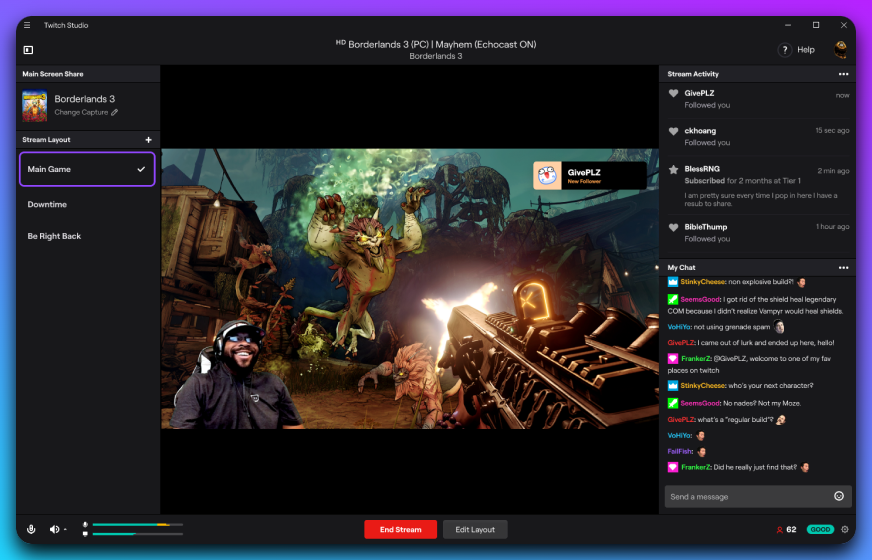The width and height of the screenshot is (872, 560).
Task: Click the Borderlands 3 category text under title
Action: [x=435, y=56]
